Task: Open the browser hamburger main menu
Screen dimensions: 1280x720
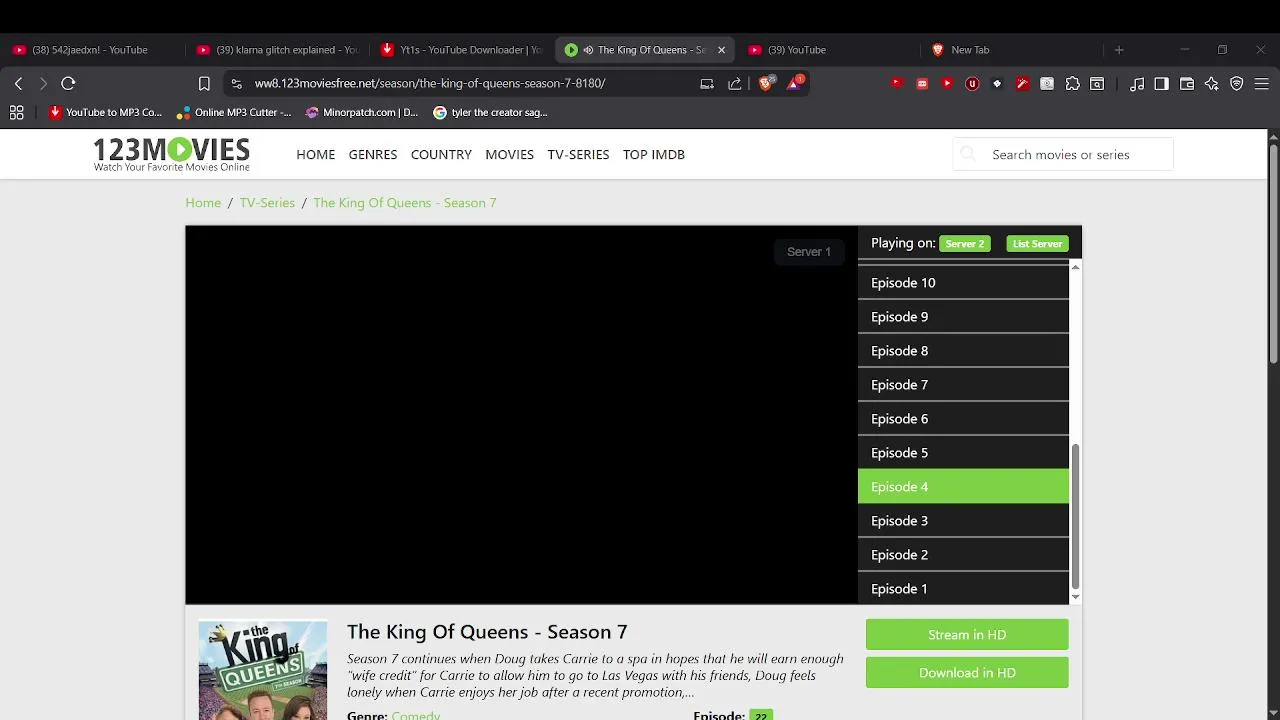Action: tap(1261, 84)
